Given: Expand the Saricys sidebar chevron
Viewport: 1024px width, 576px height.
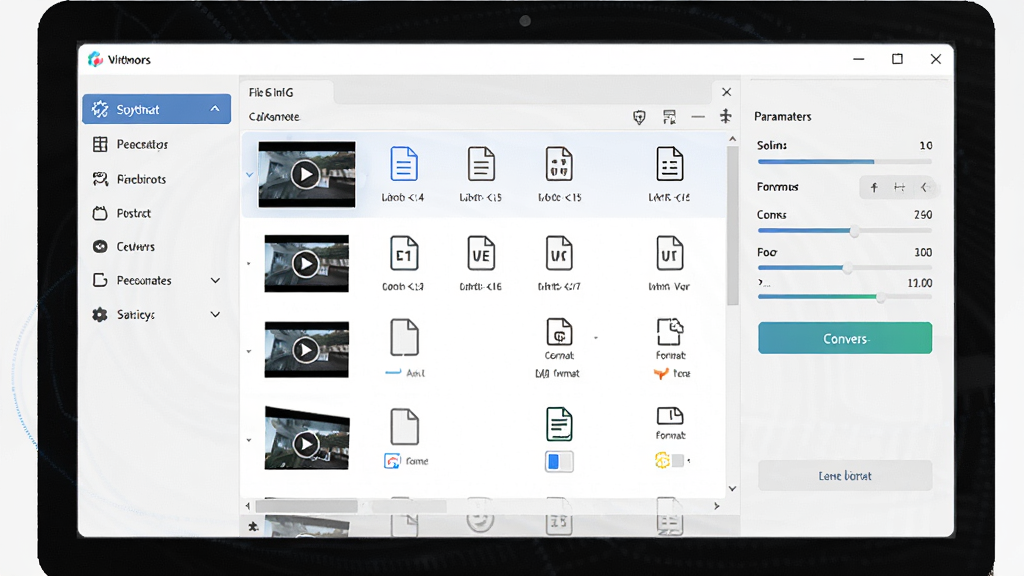Looking at the screenshot, I should point(215,314).
